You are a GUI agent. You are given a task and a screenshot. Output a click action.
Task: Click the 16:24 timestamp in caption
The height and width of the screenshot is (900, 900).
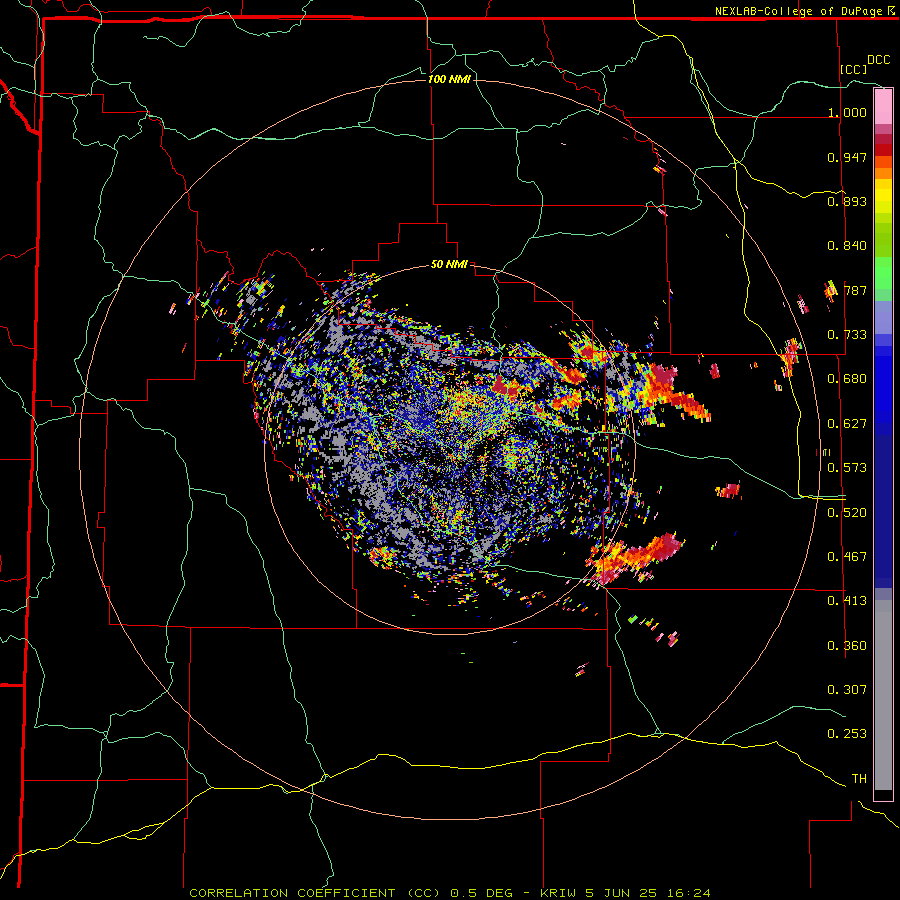689,893
